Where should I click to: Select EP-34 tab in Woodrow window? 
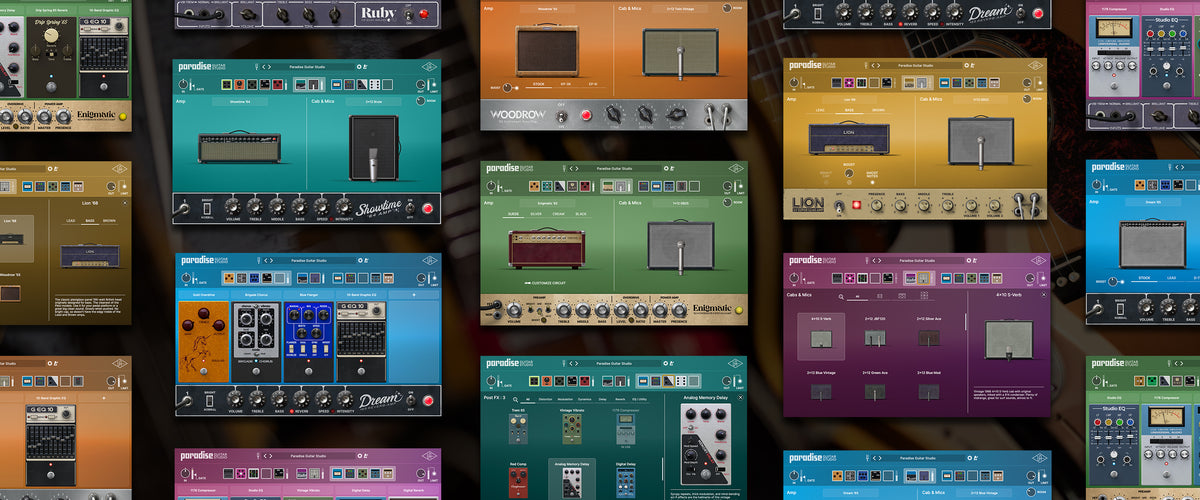565,84
